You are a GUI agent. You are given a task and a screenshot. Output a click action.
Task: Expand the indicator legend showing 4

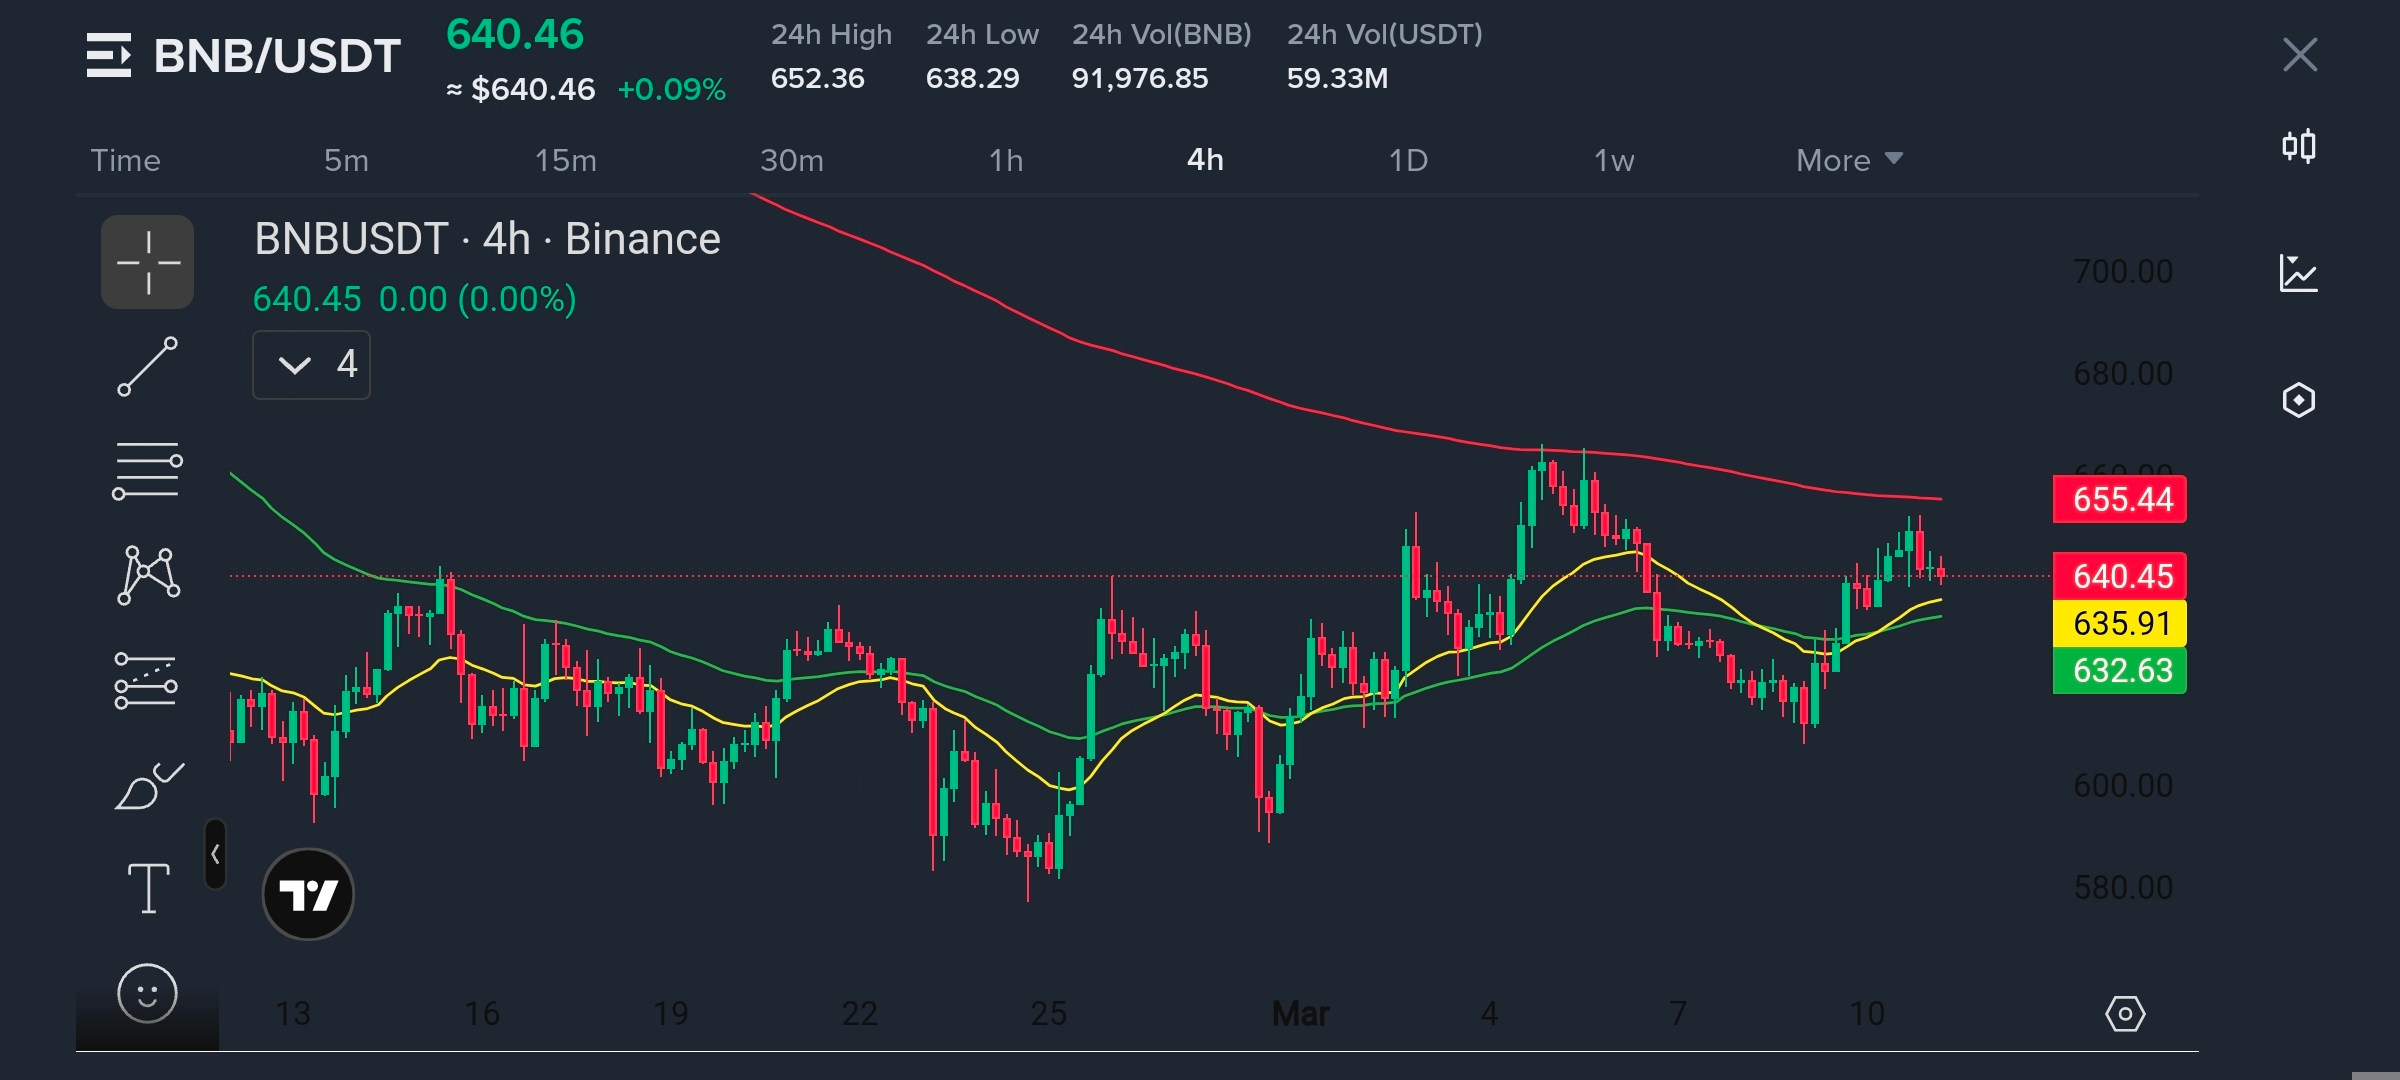pos(311,365)
